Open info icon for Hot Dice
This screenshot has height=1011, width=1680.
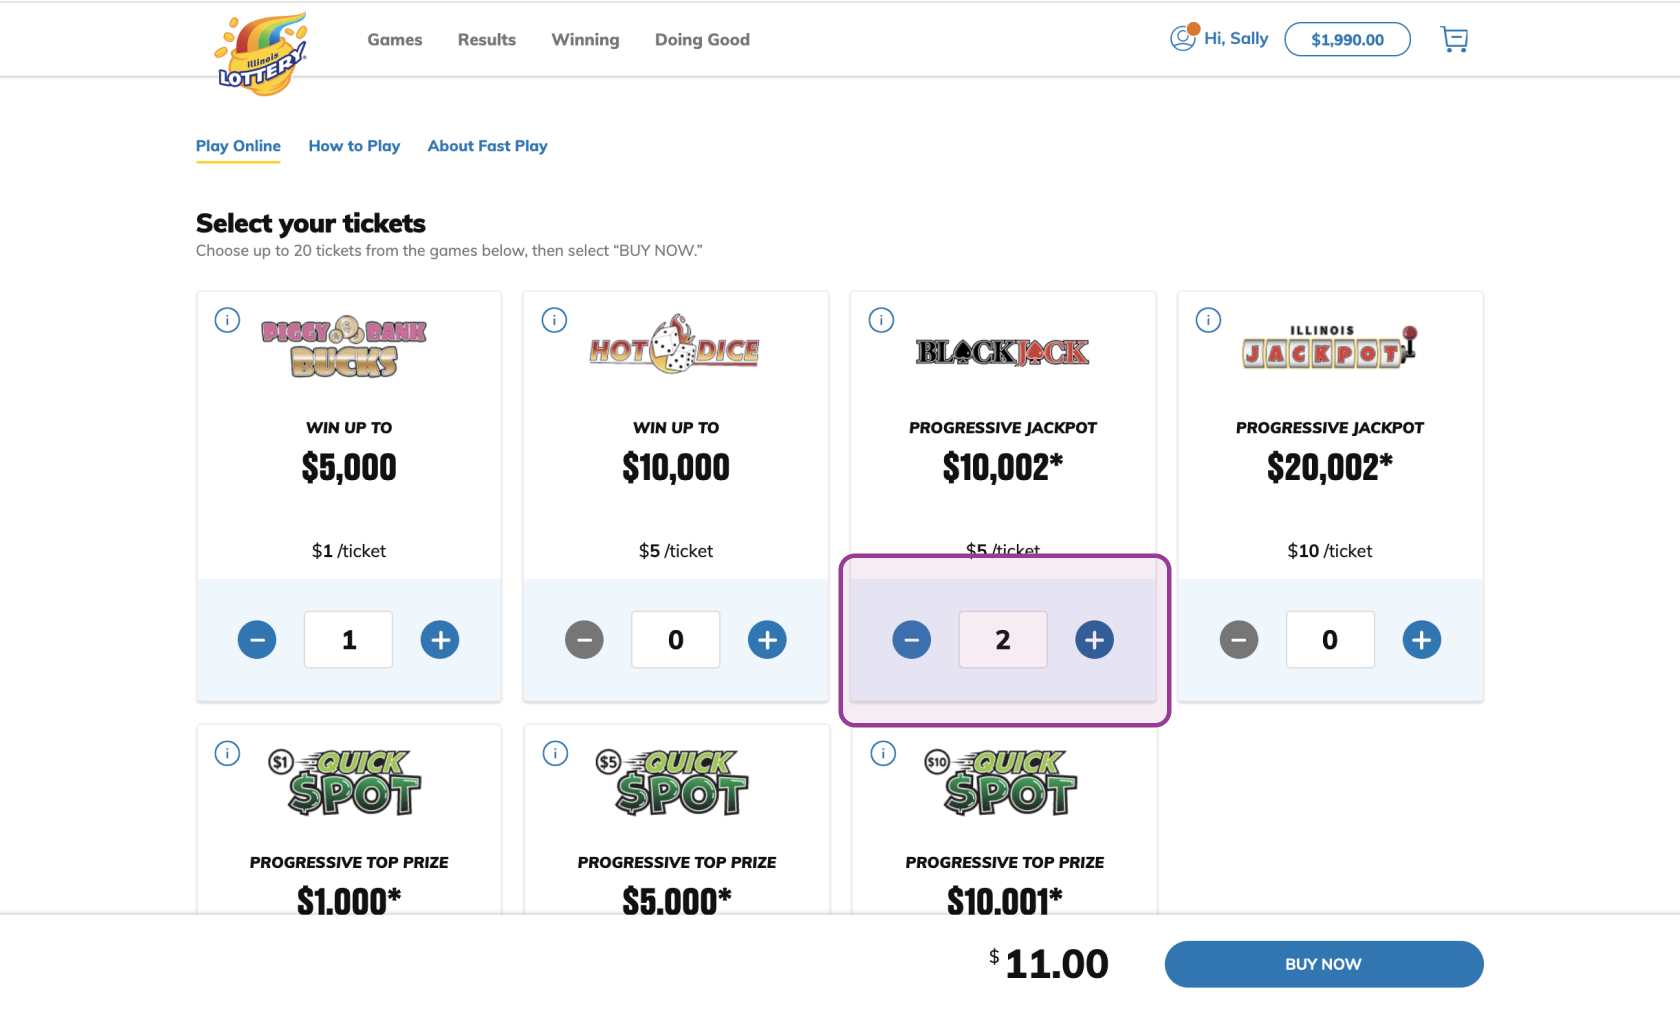tap(554, 320)
